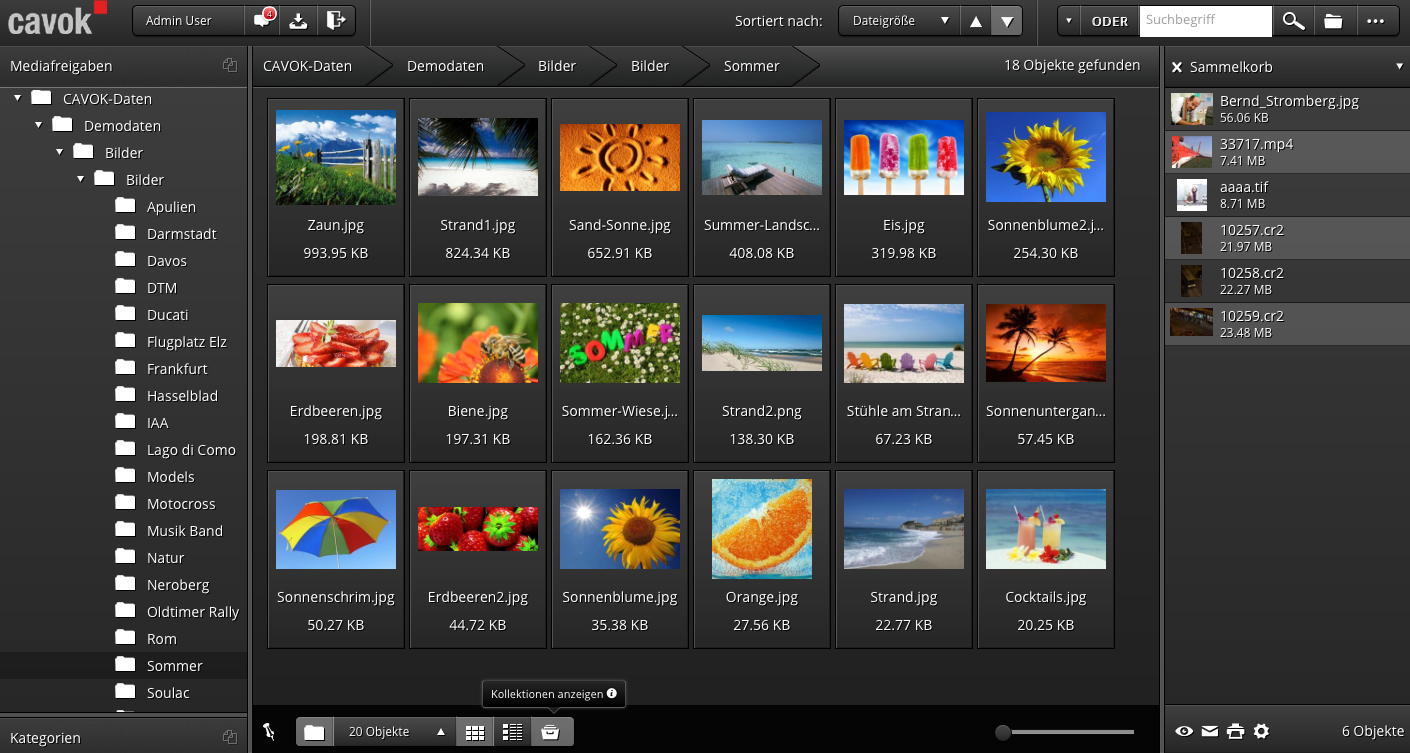Select the Ducati folder
This screenshot has width=1410, height=753.
click(167, 315)
